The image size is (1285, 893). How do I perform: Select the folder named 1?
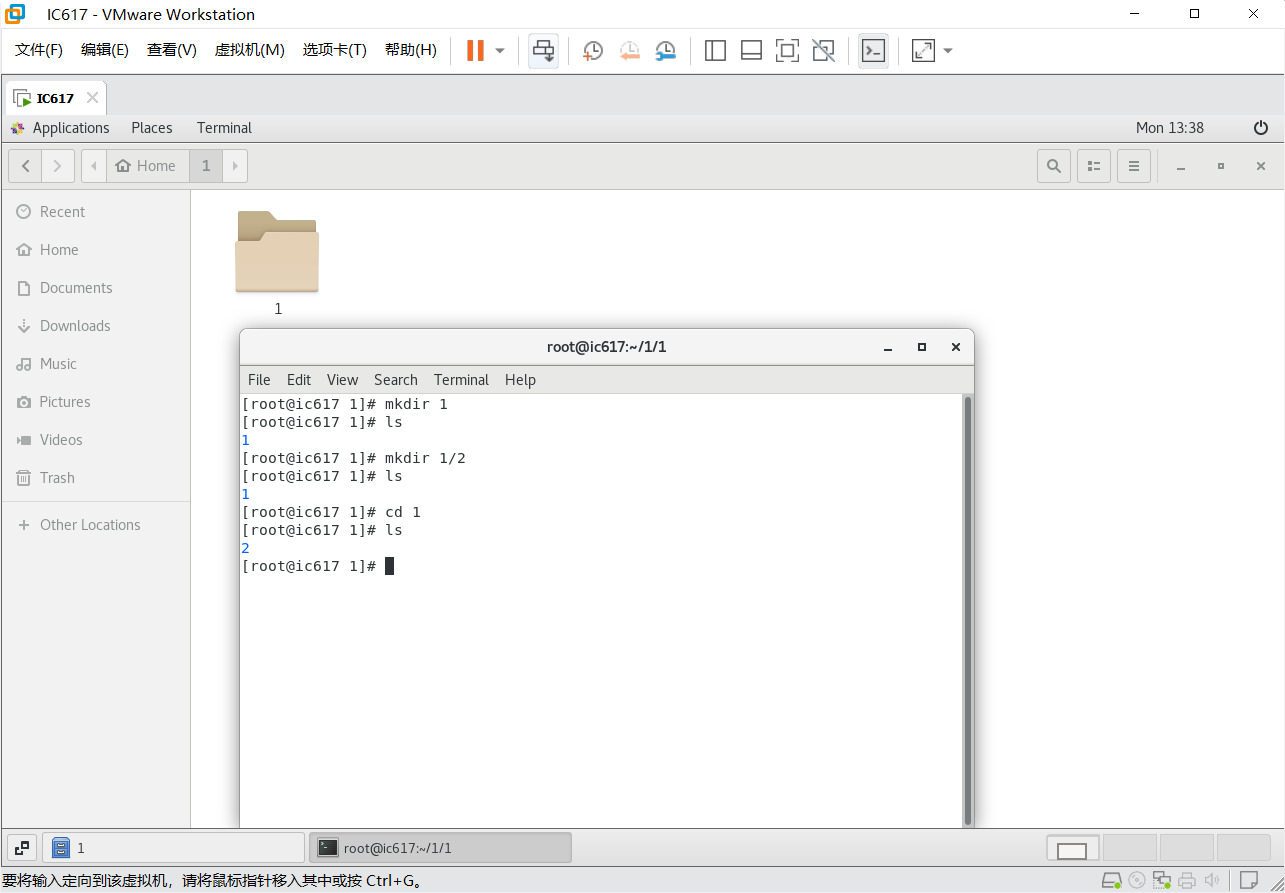click(277, 263)
